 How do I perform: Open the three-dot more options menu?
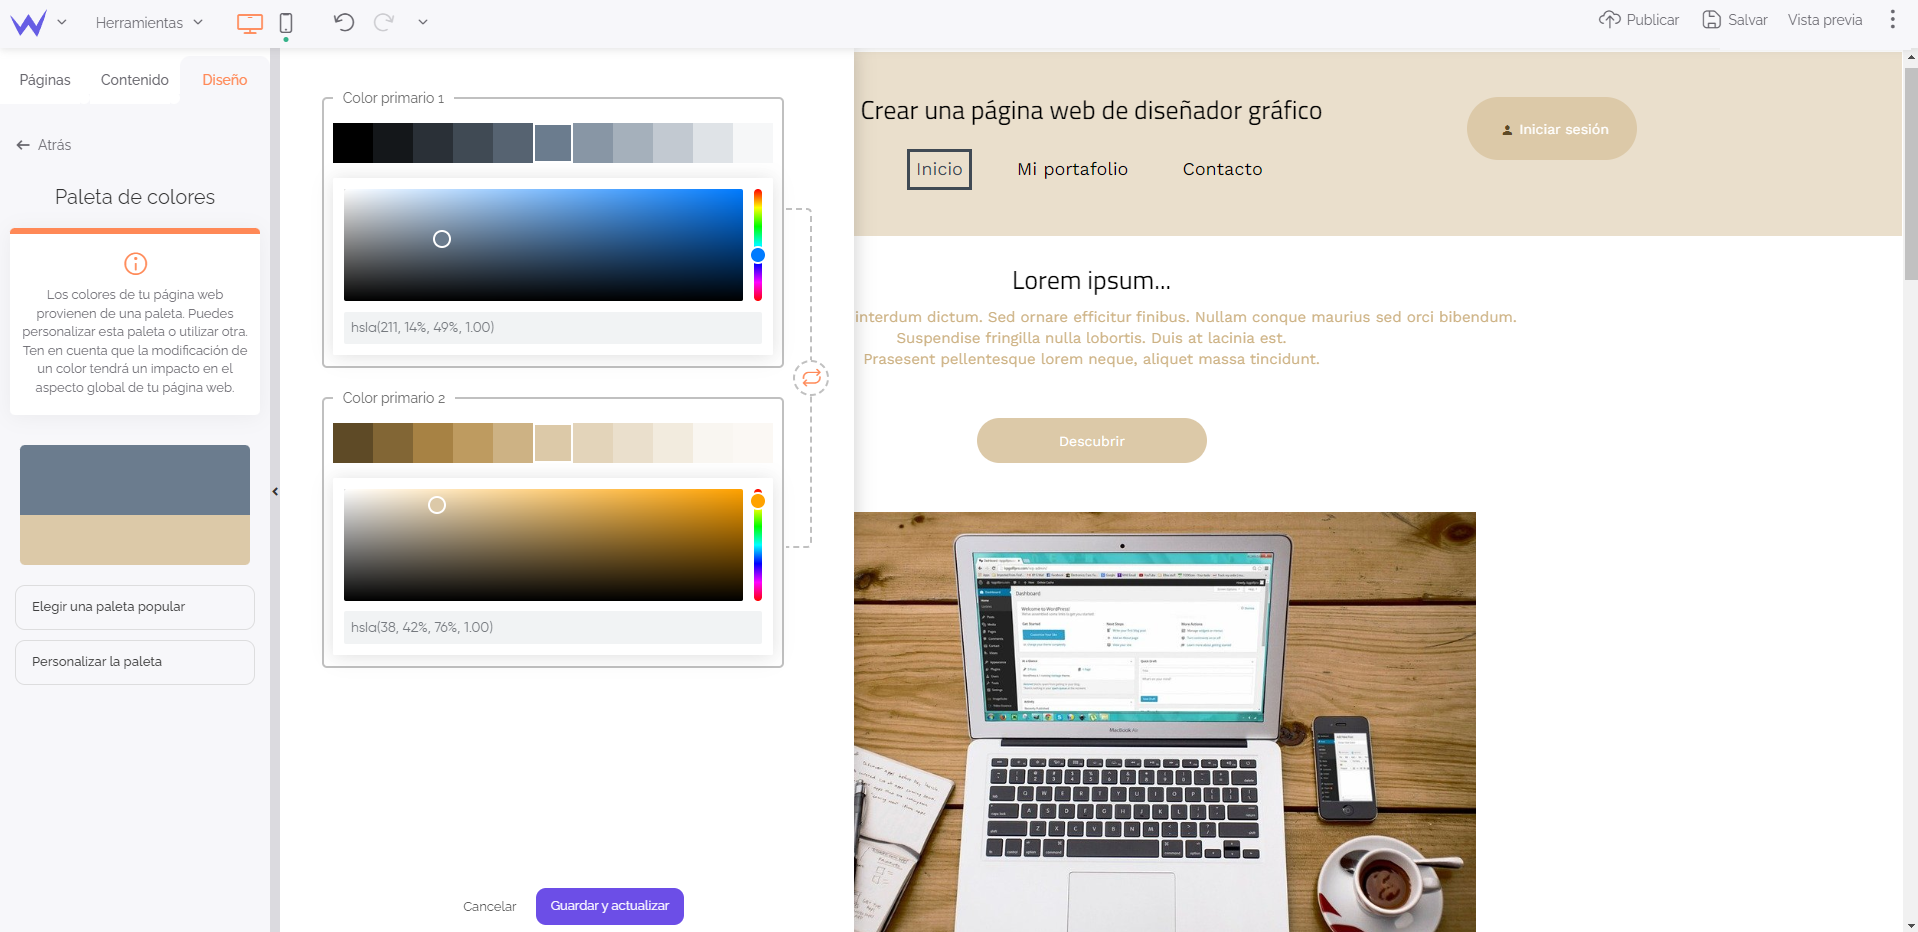pyautogui.click(x=1892, y=20)
